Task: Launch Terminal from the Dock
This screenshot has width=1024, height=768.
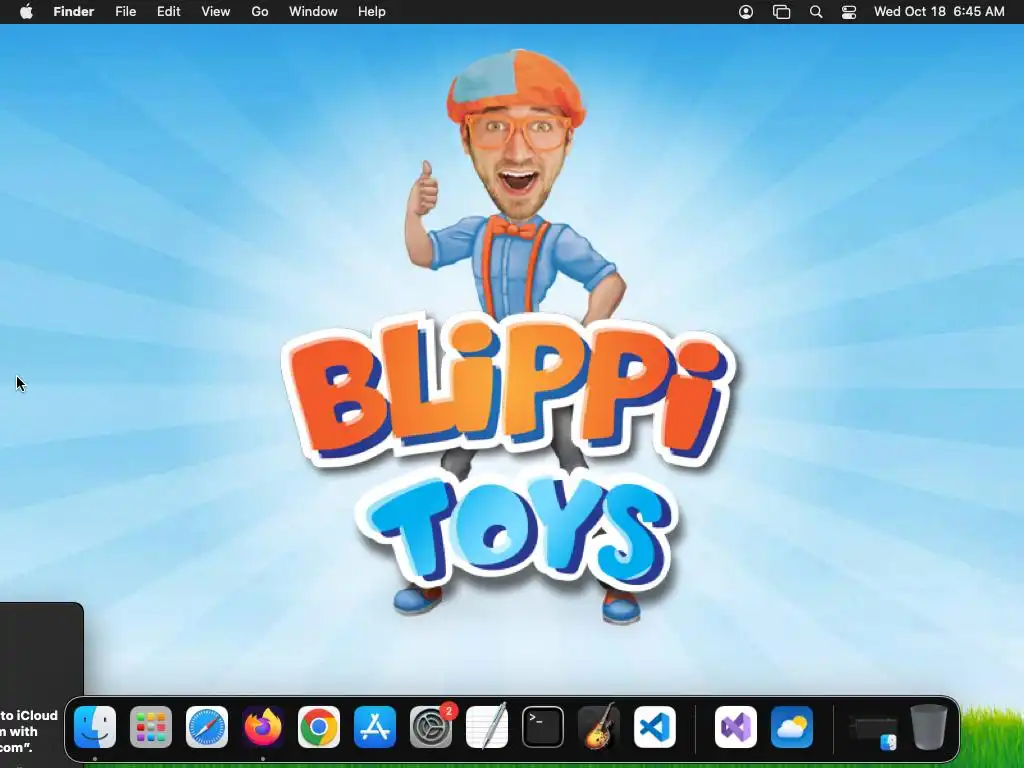Action: 543,727
